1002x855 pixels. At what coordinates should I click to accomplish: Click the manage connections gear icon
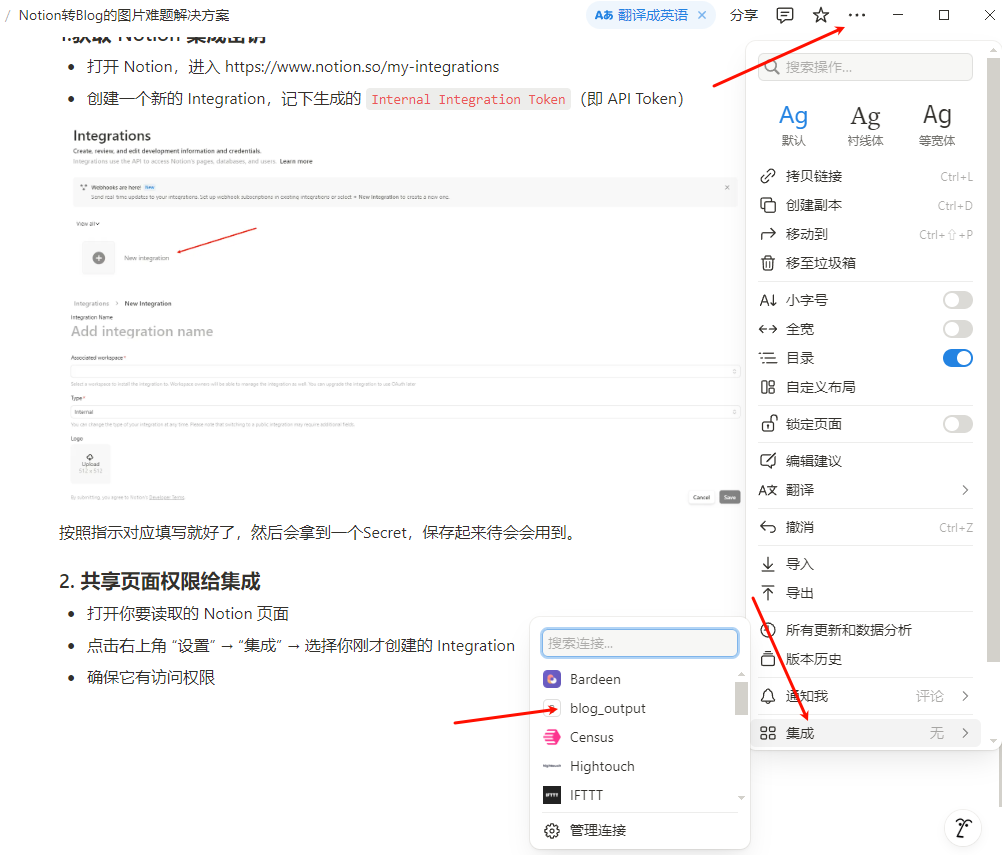551,831
